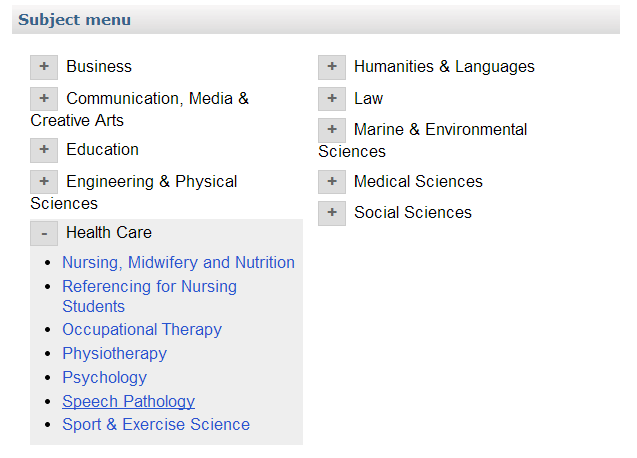Screen dimensions: 637x458
Task: Collapse the Health Care section
Action: pyautogui.click(x=44, y=233)
